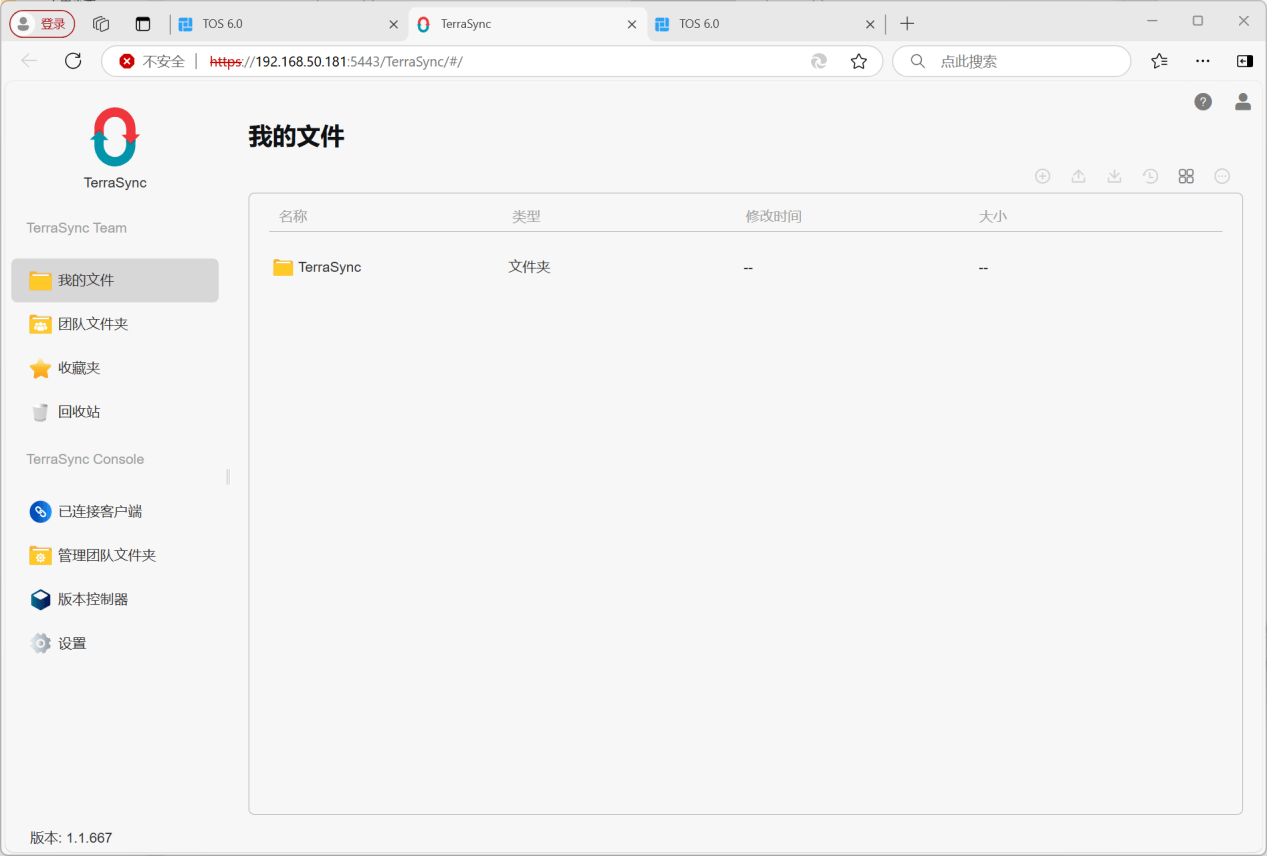Open the browser workspaces icon

click(x=101, y=24)
